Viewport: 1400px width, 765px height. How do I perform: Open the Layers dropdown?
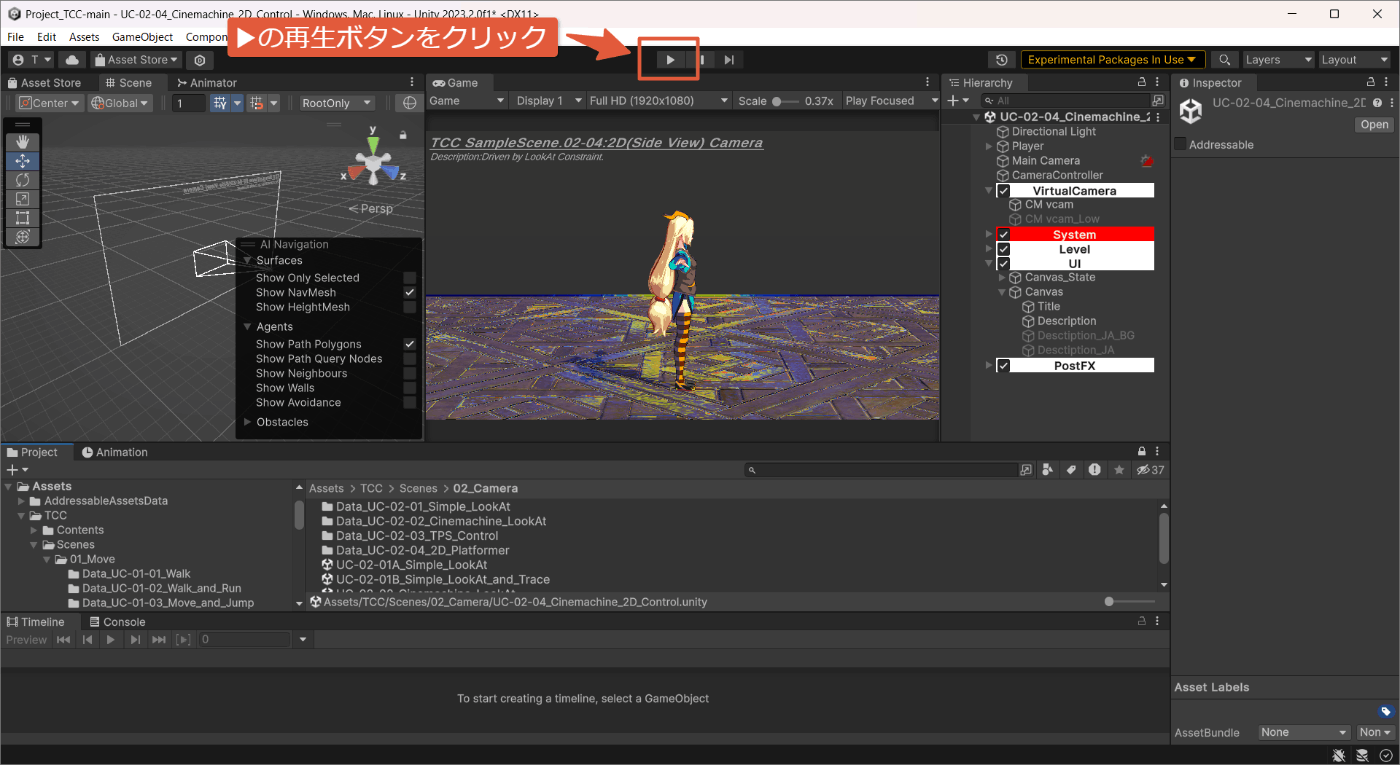(x=1279, y=60)
